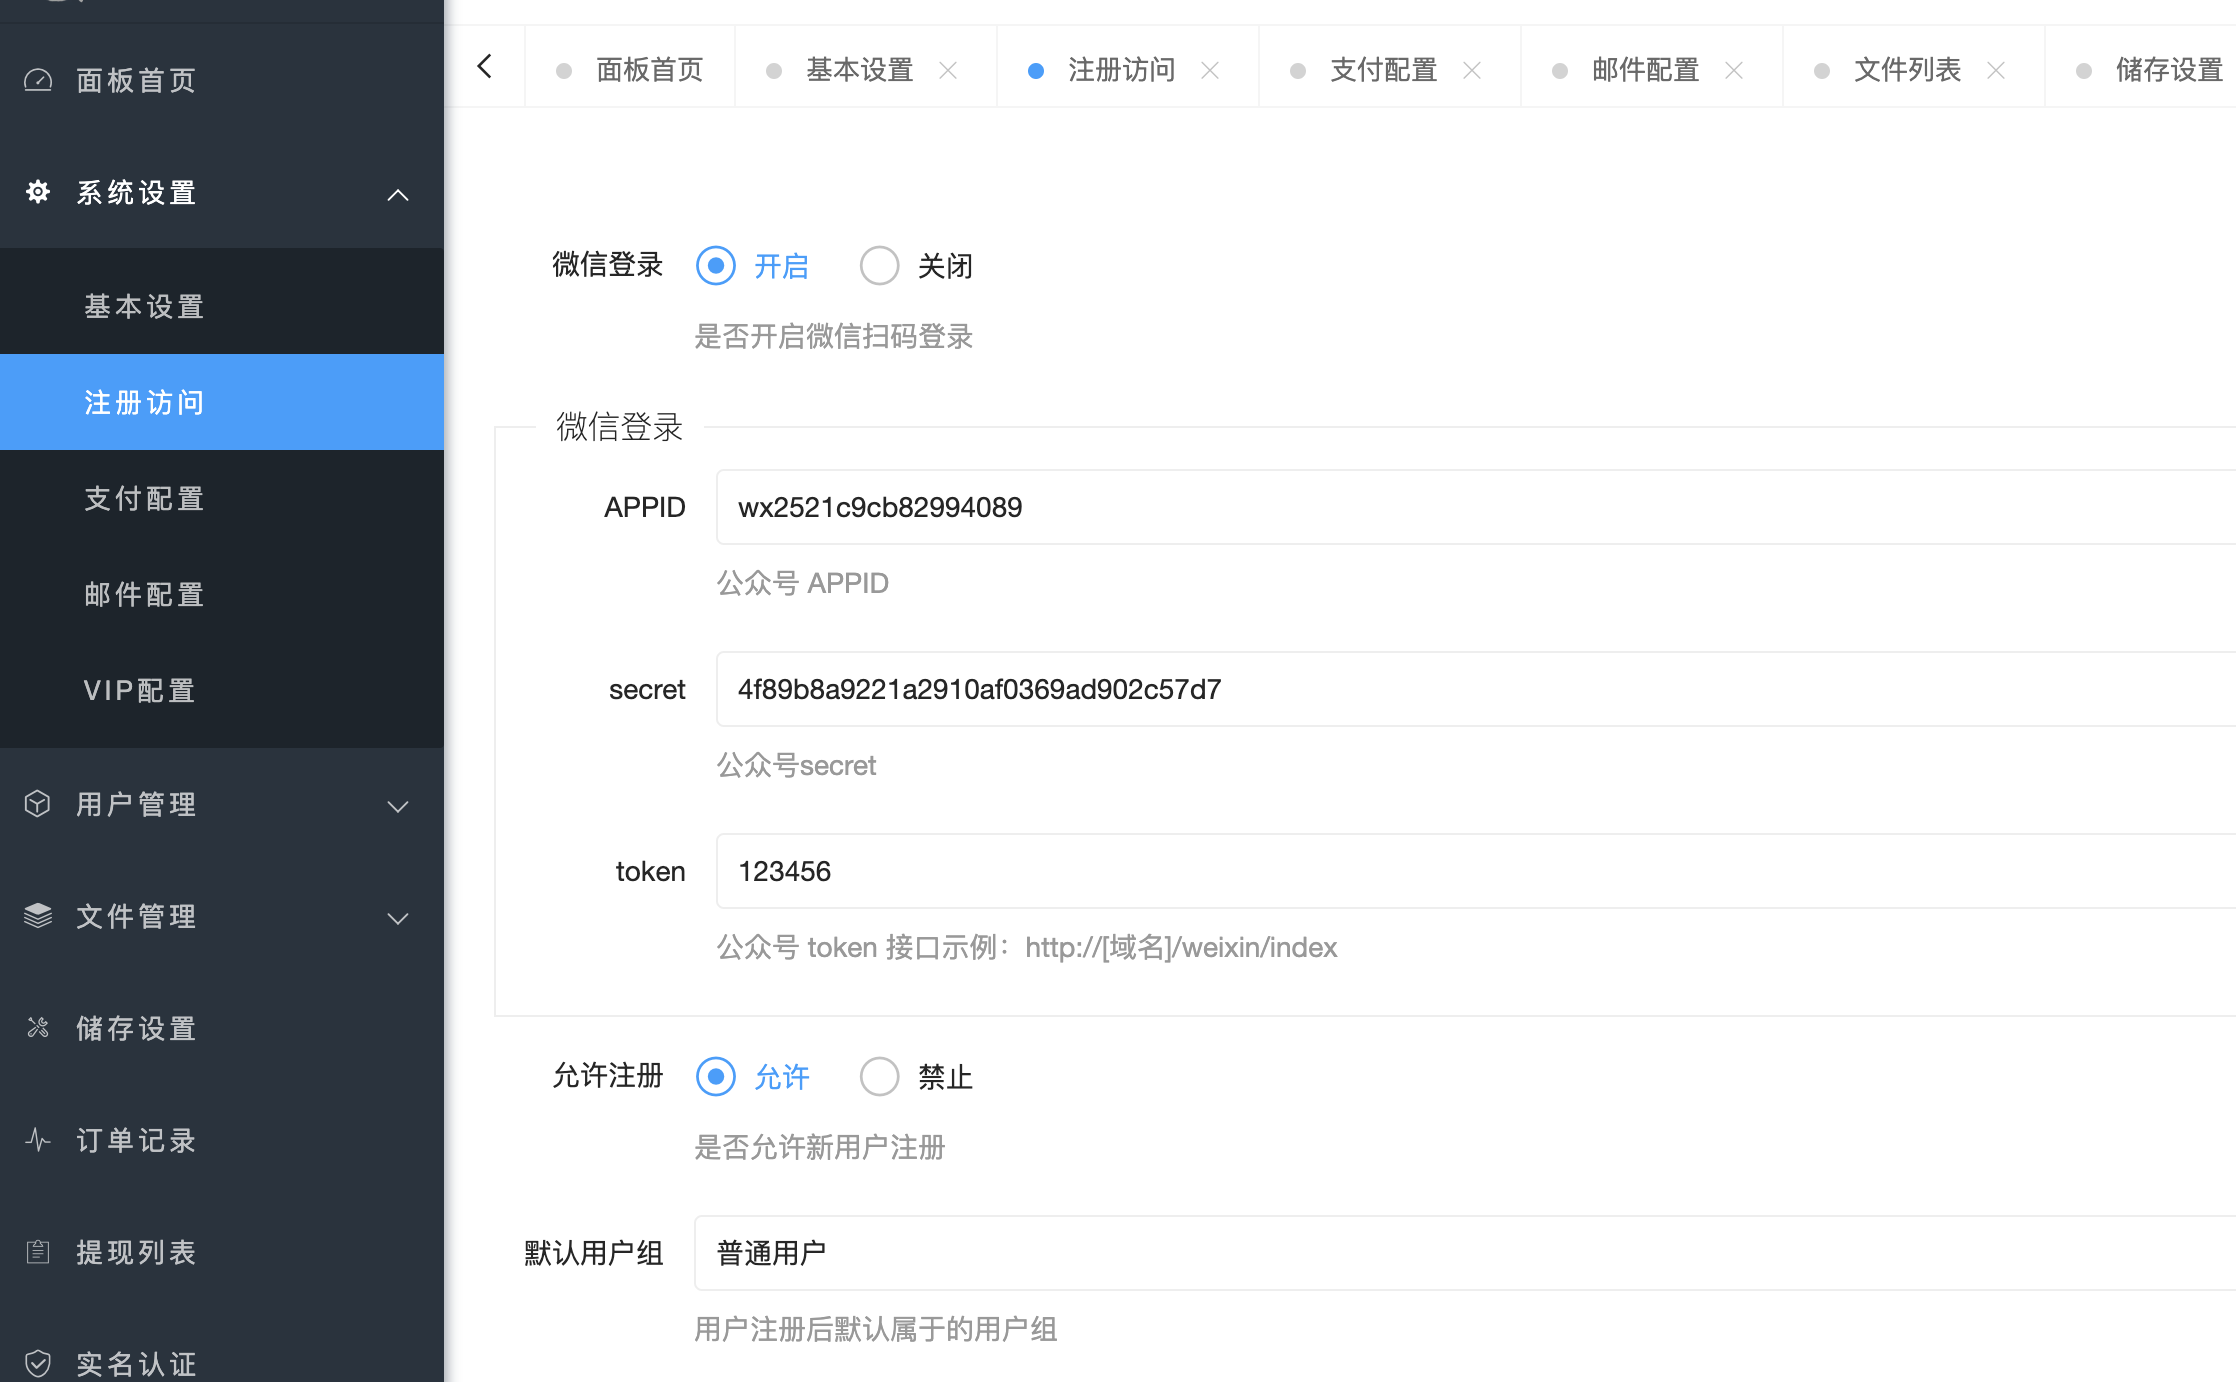Screen dimensions: 2236x1382
Task: Click the layers icon beside 文件管理
Action: coord(38,916)
